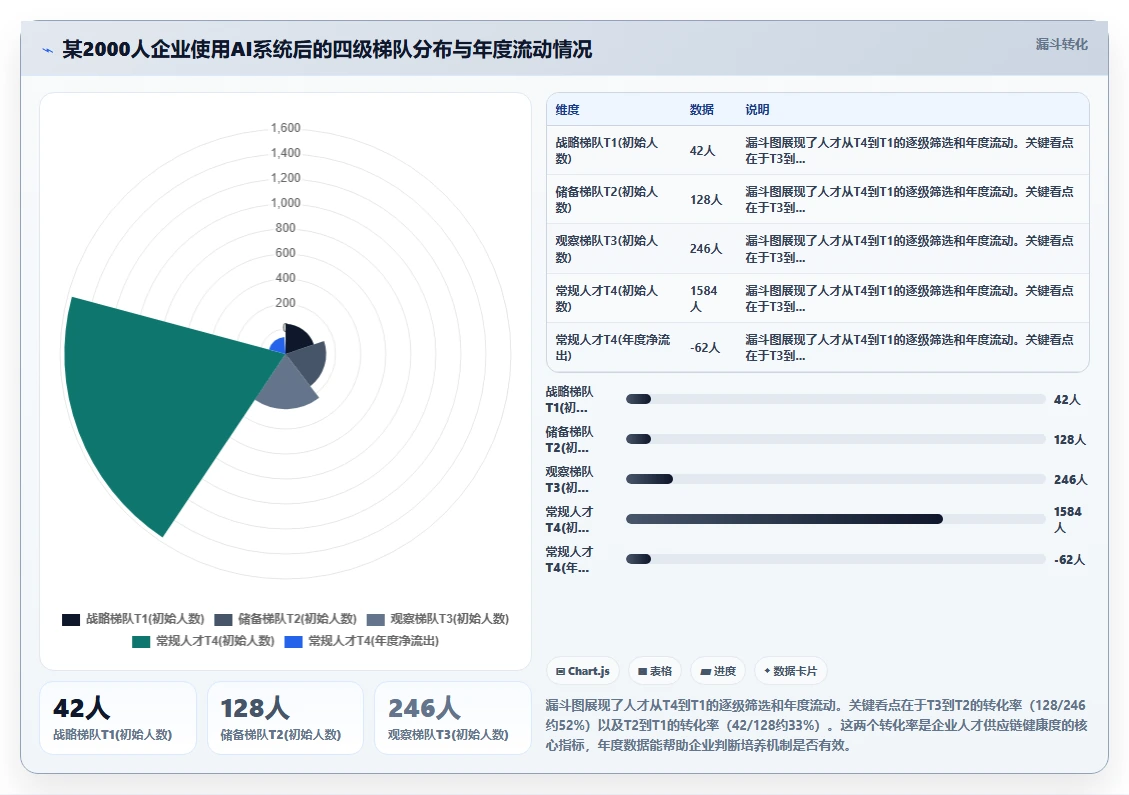Viewport: 1129px width, 795px height.
Task: Select the 数据卡片 tag
Action: [791, 671]
